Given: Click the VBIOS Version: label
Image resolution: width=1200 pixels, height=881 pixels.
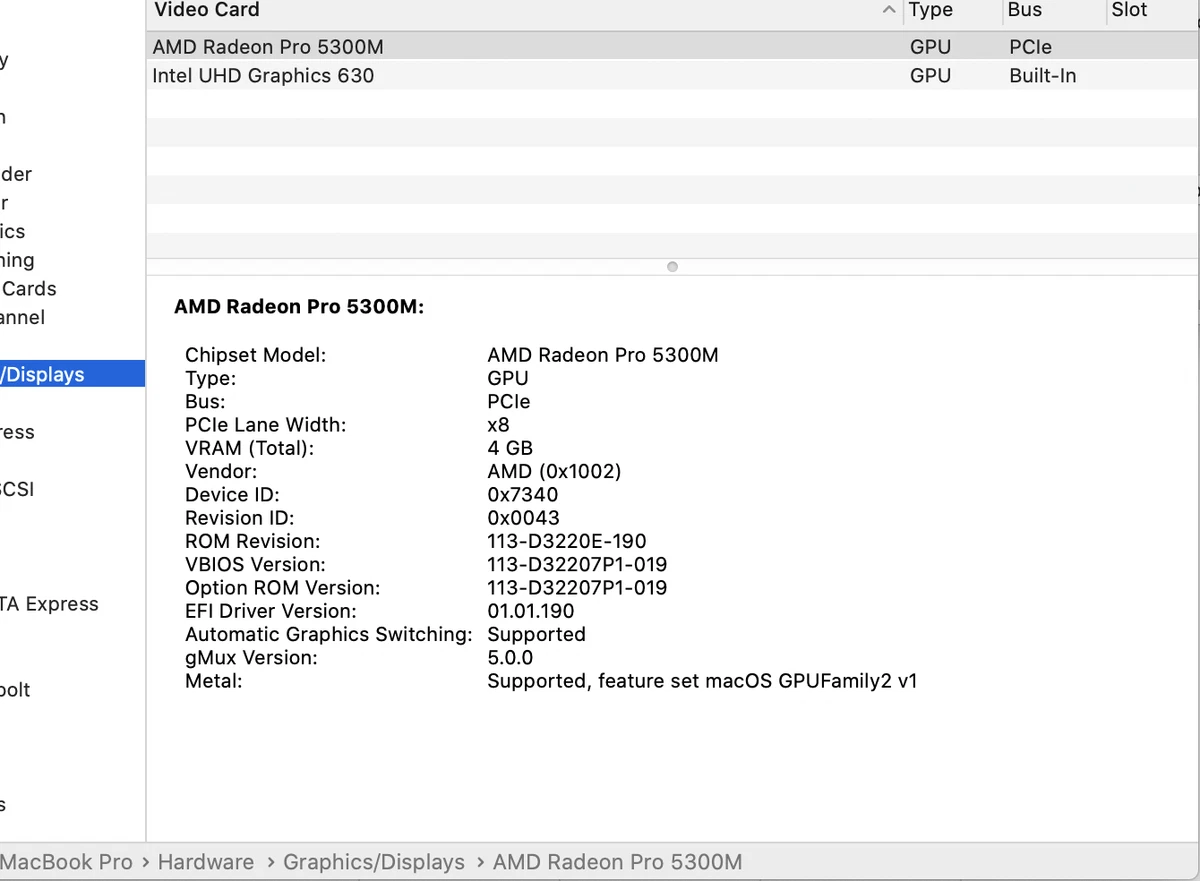Looking at the screenshot, I should (255, 565).
